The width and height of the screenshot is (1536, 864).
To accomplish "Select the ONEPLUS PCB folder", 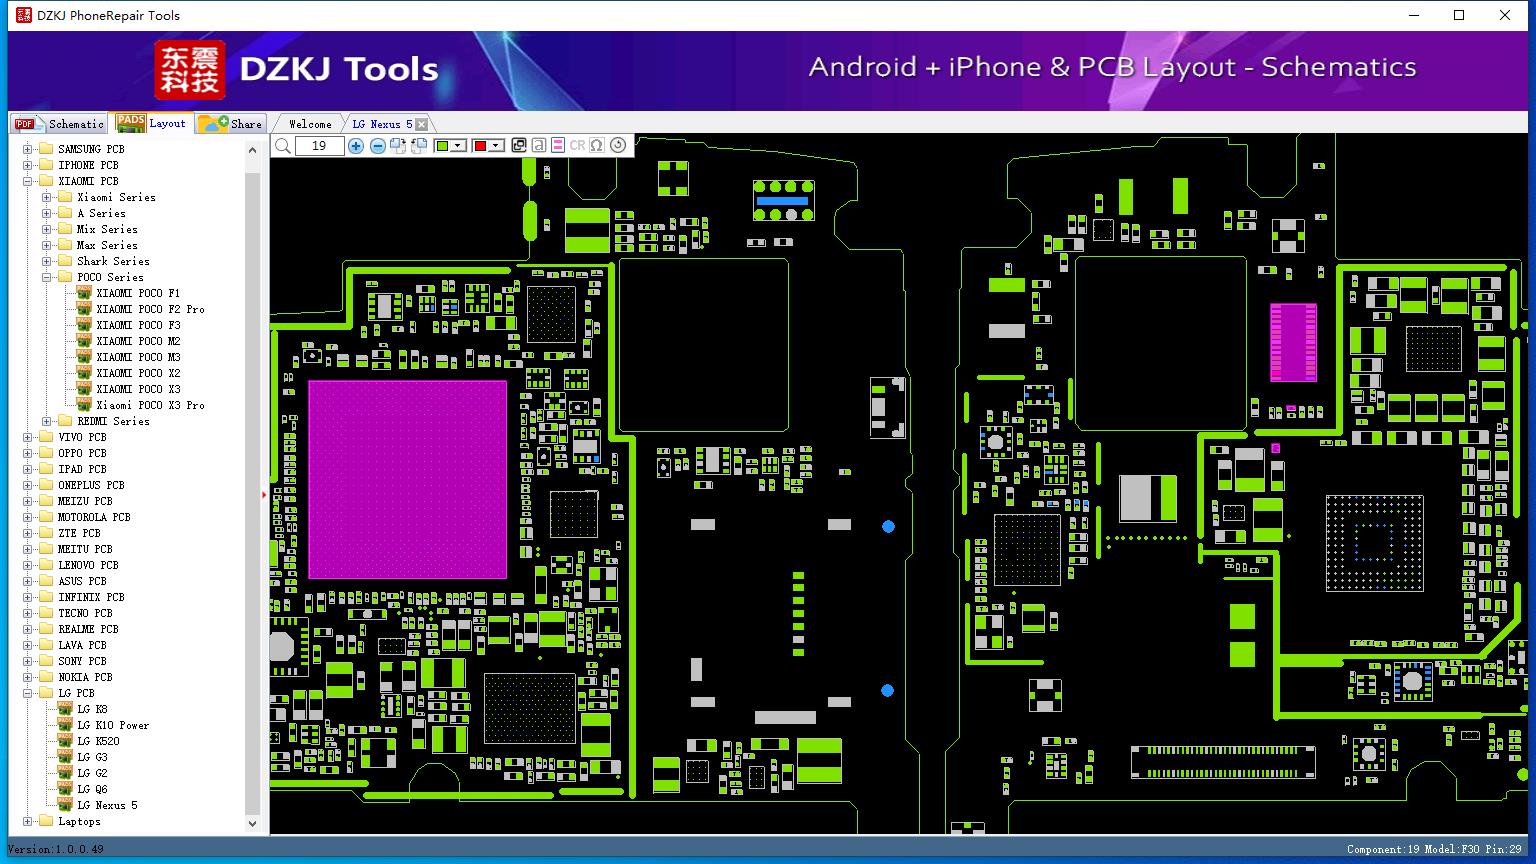I will [x=91, y=485].
